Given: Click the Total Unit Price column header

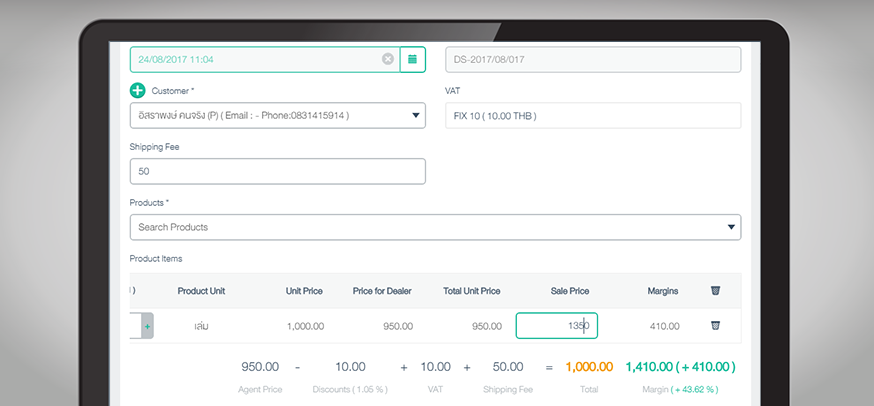Looking at the screenshot, I should click(x=471, y=291).
